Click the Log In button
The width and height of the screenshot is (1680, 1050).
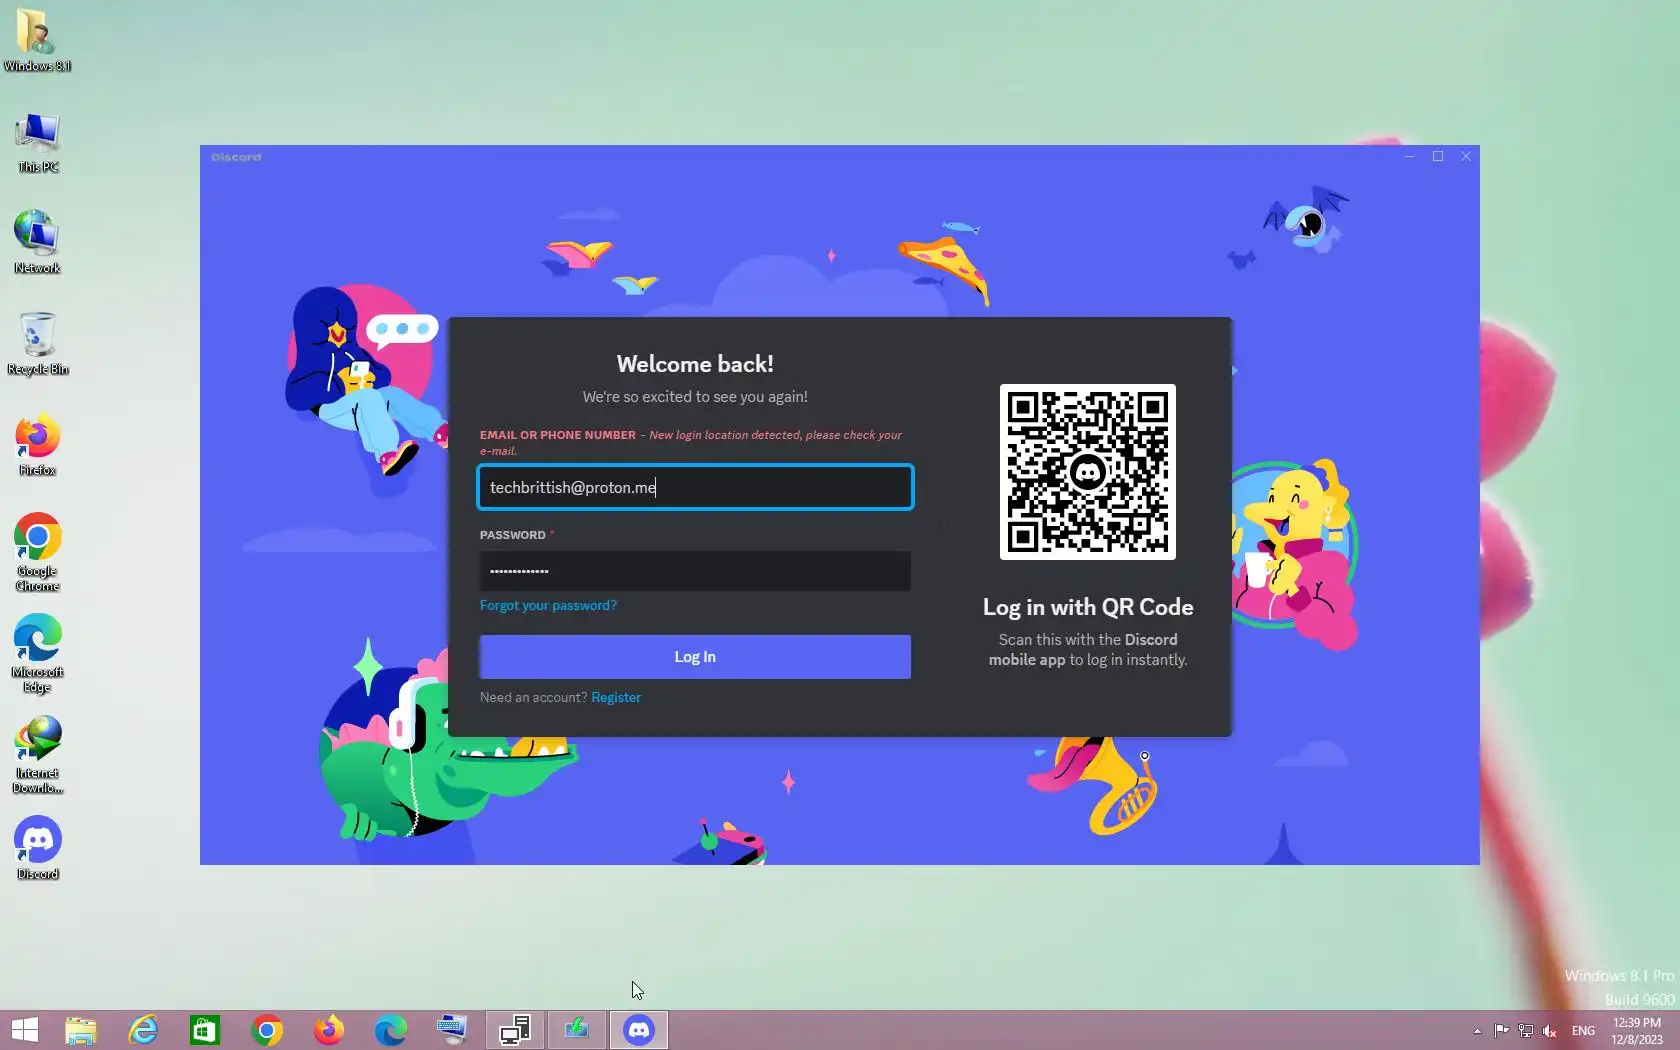tap(695, 657)
